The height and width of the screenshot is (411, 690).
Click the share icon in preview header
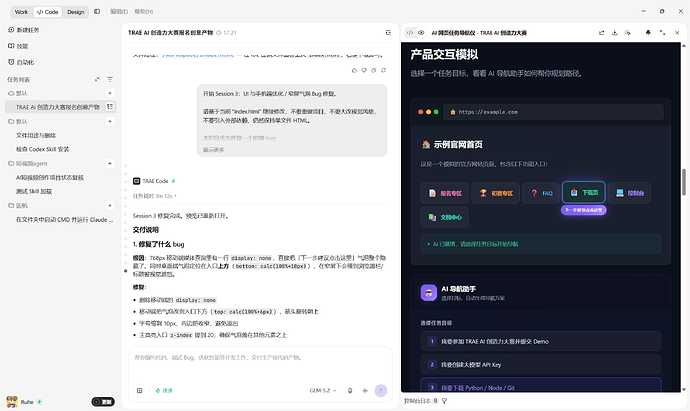(x=602, y=33)
